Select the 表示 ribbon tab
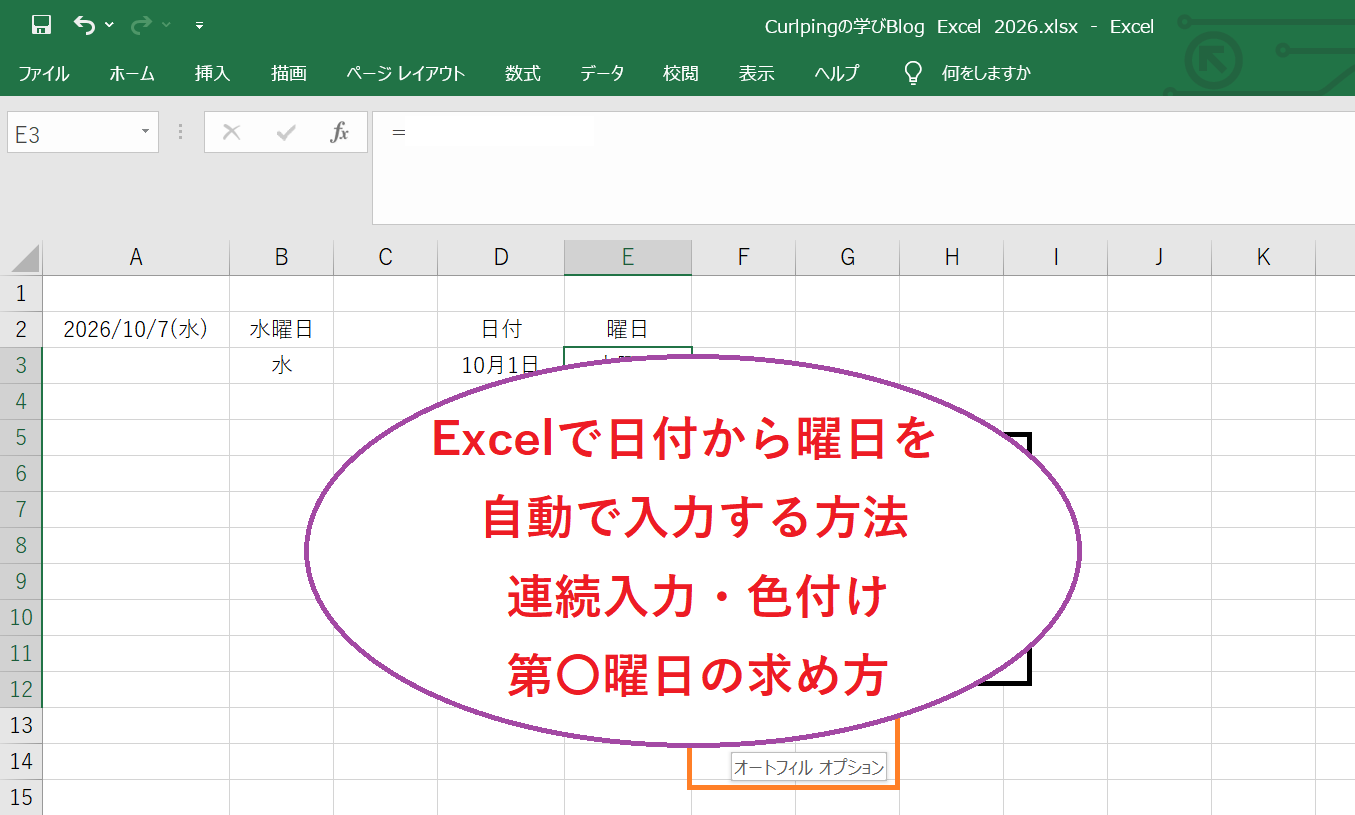Screen dimensions: 1355x815 [757, 73]
